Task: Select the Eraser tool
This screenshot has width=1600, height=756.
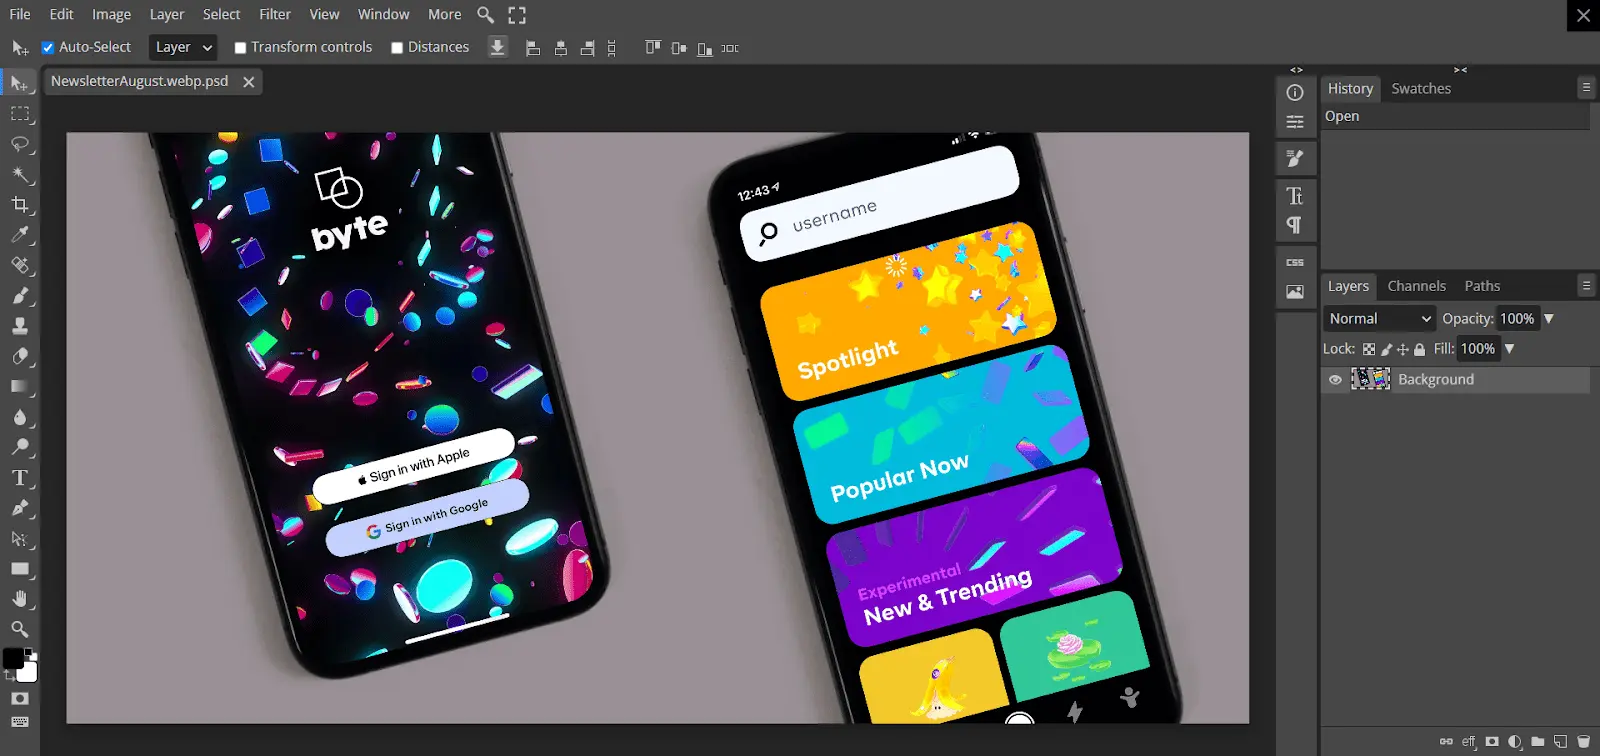Action: click(x=20, y=356)
